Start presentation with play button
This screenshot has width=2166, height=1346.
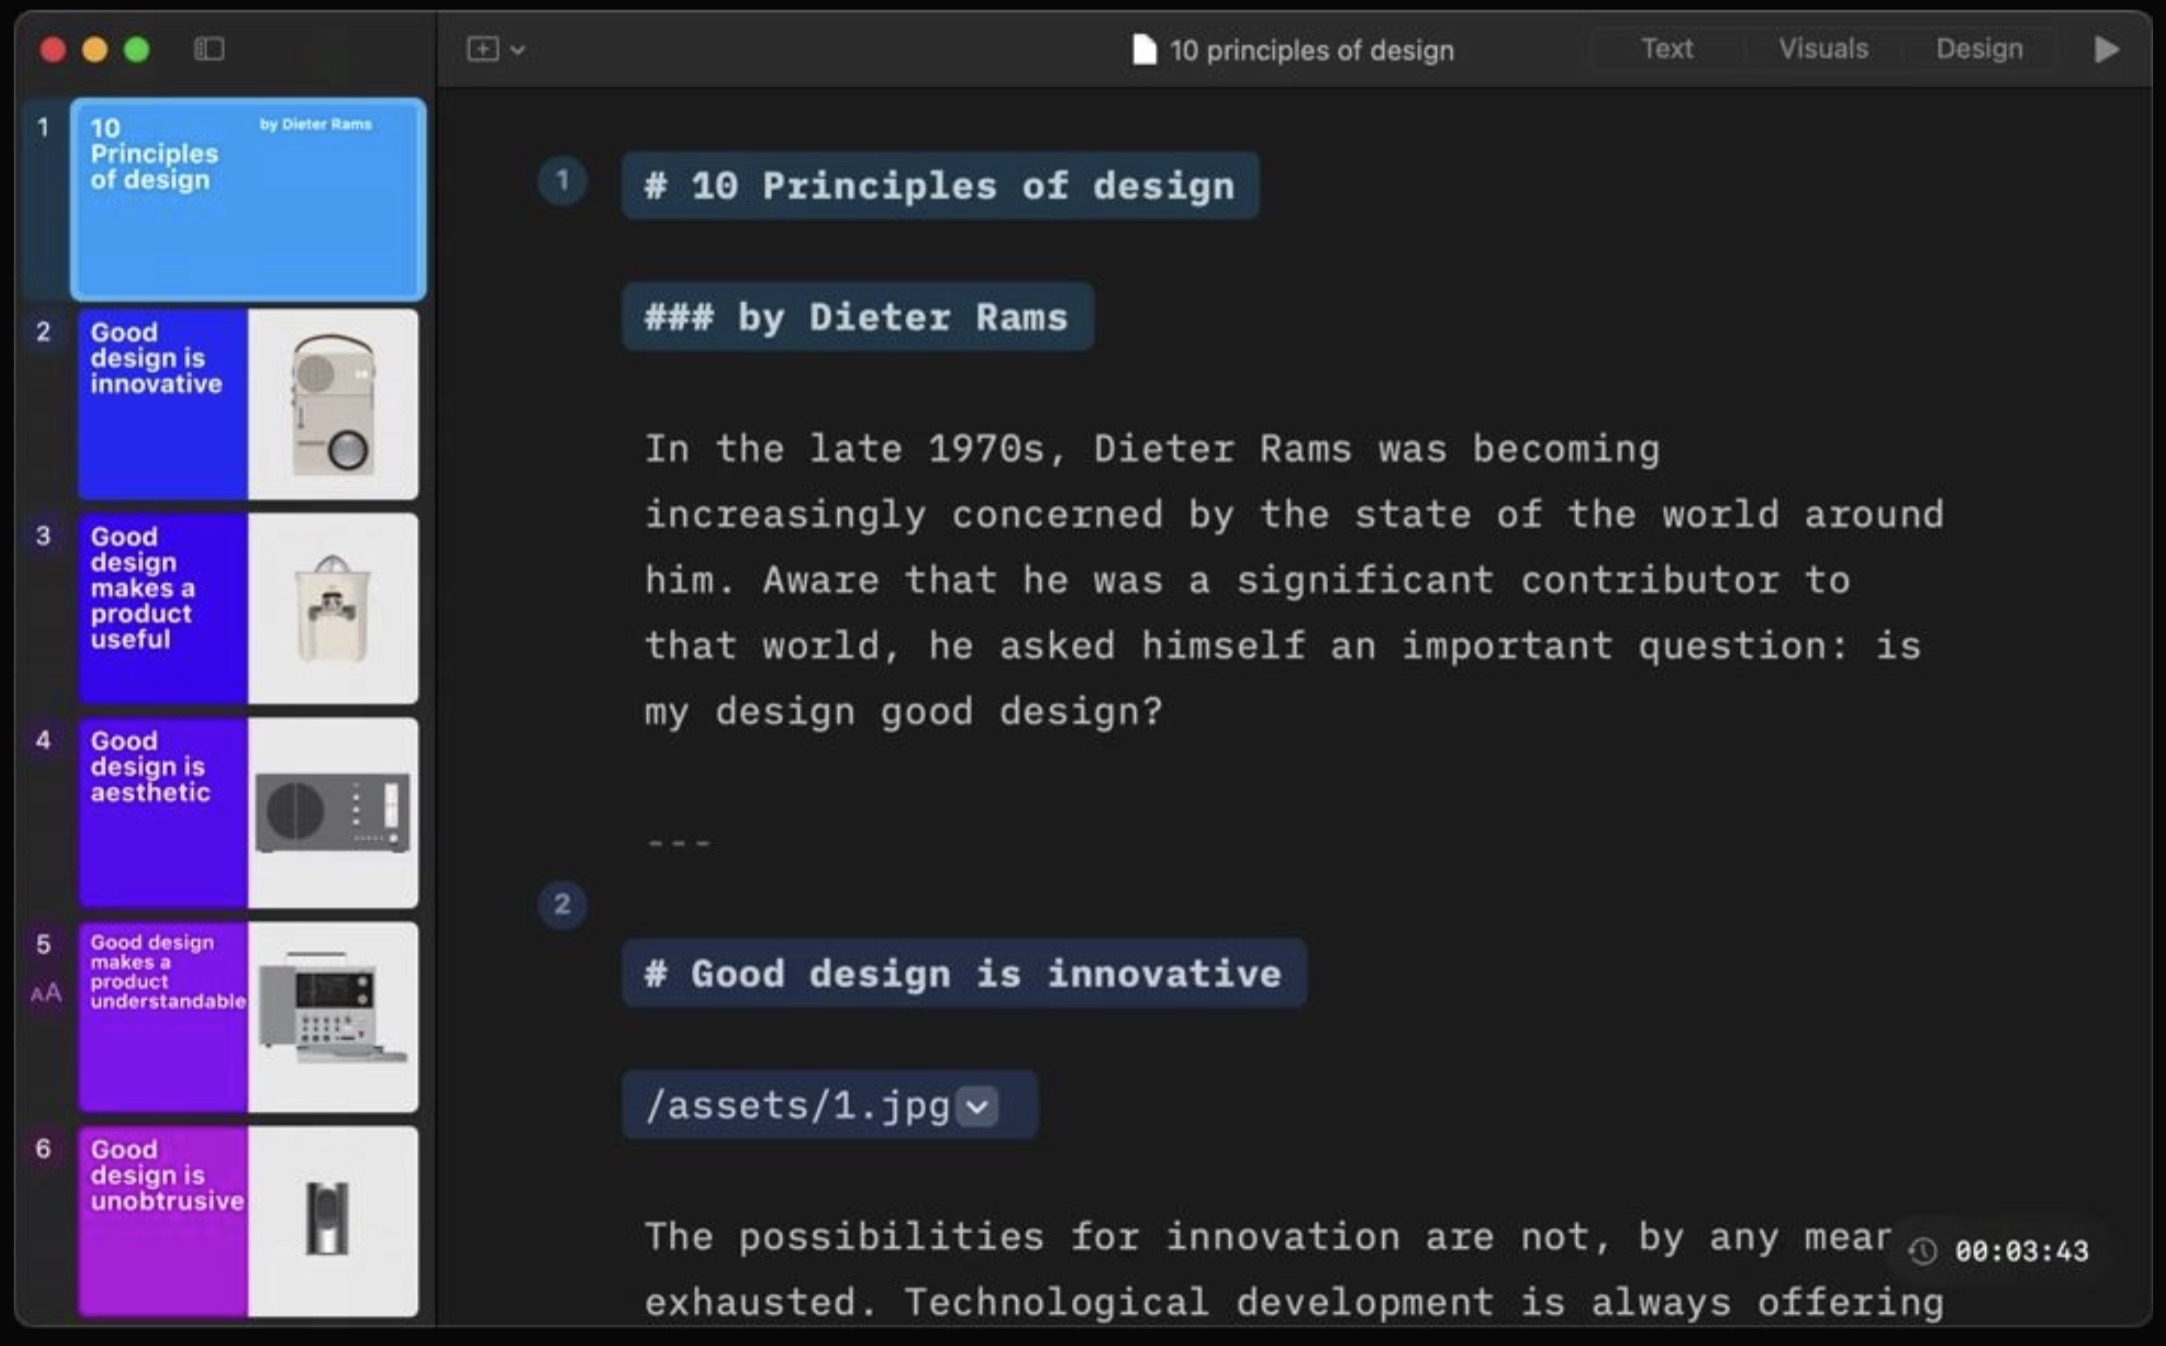click(2106, 49)
